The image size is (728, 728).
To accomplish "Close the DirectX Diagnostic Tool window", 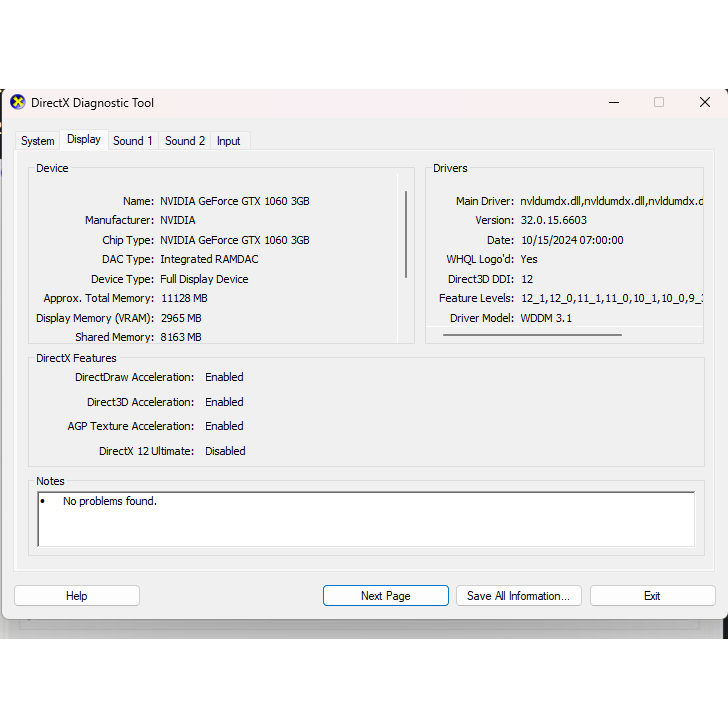I will (x=705, y=102).
